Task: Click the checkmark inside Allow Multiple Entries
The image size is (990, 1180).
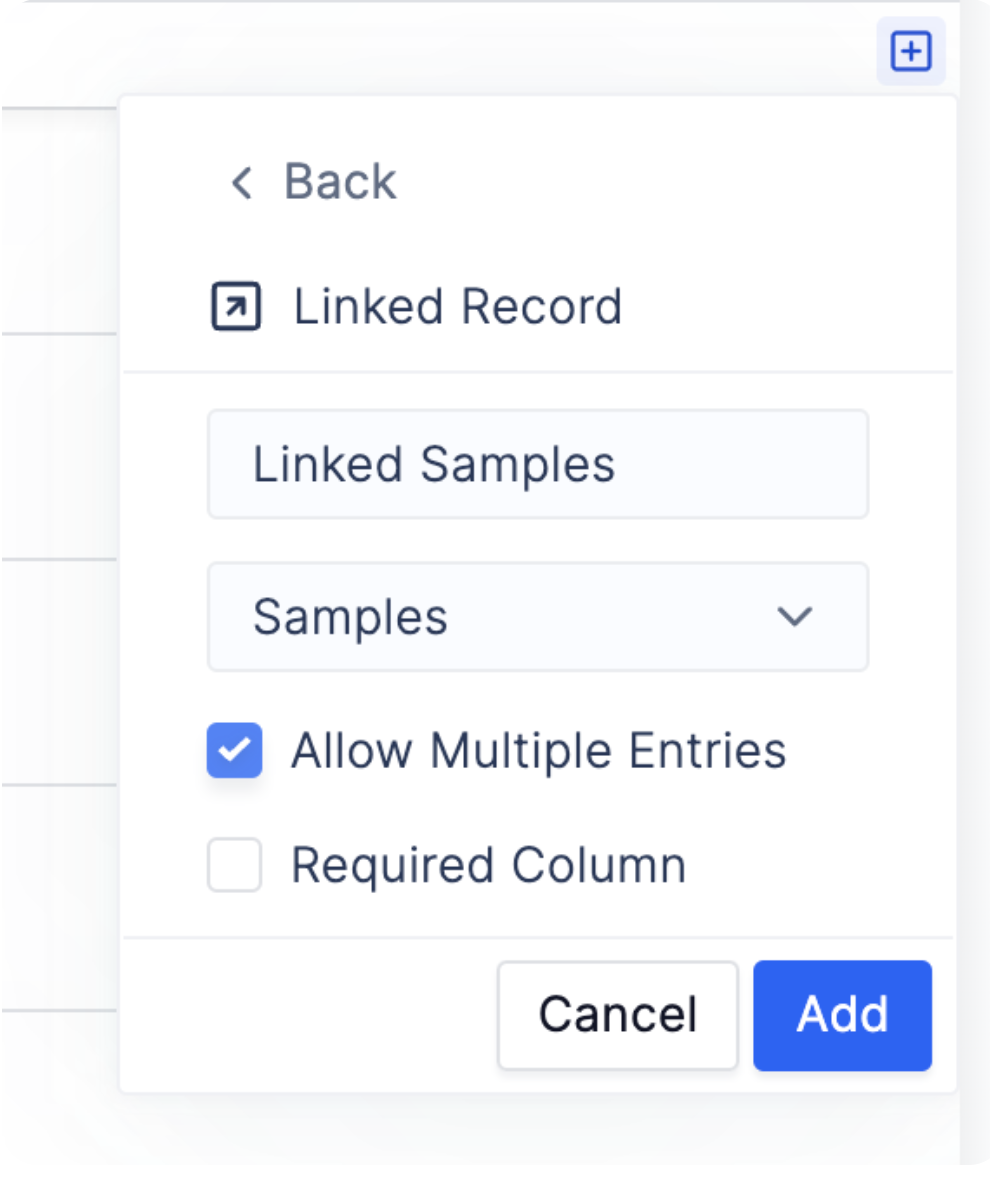Action: tap(235, 750)
